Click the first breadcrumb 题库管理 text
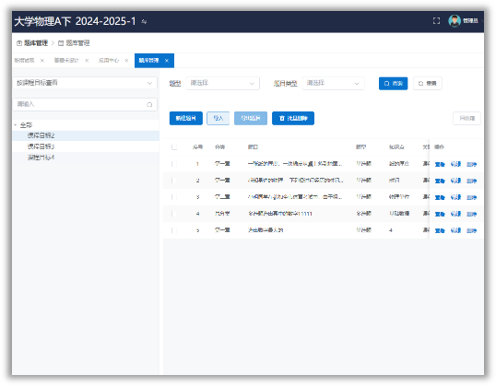Viewport: 496px width, 386px height. (x=36, y=43)
